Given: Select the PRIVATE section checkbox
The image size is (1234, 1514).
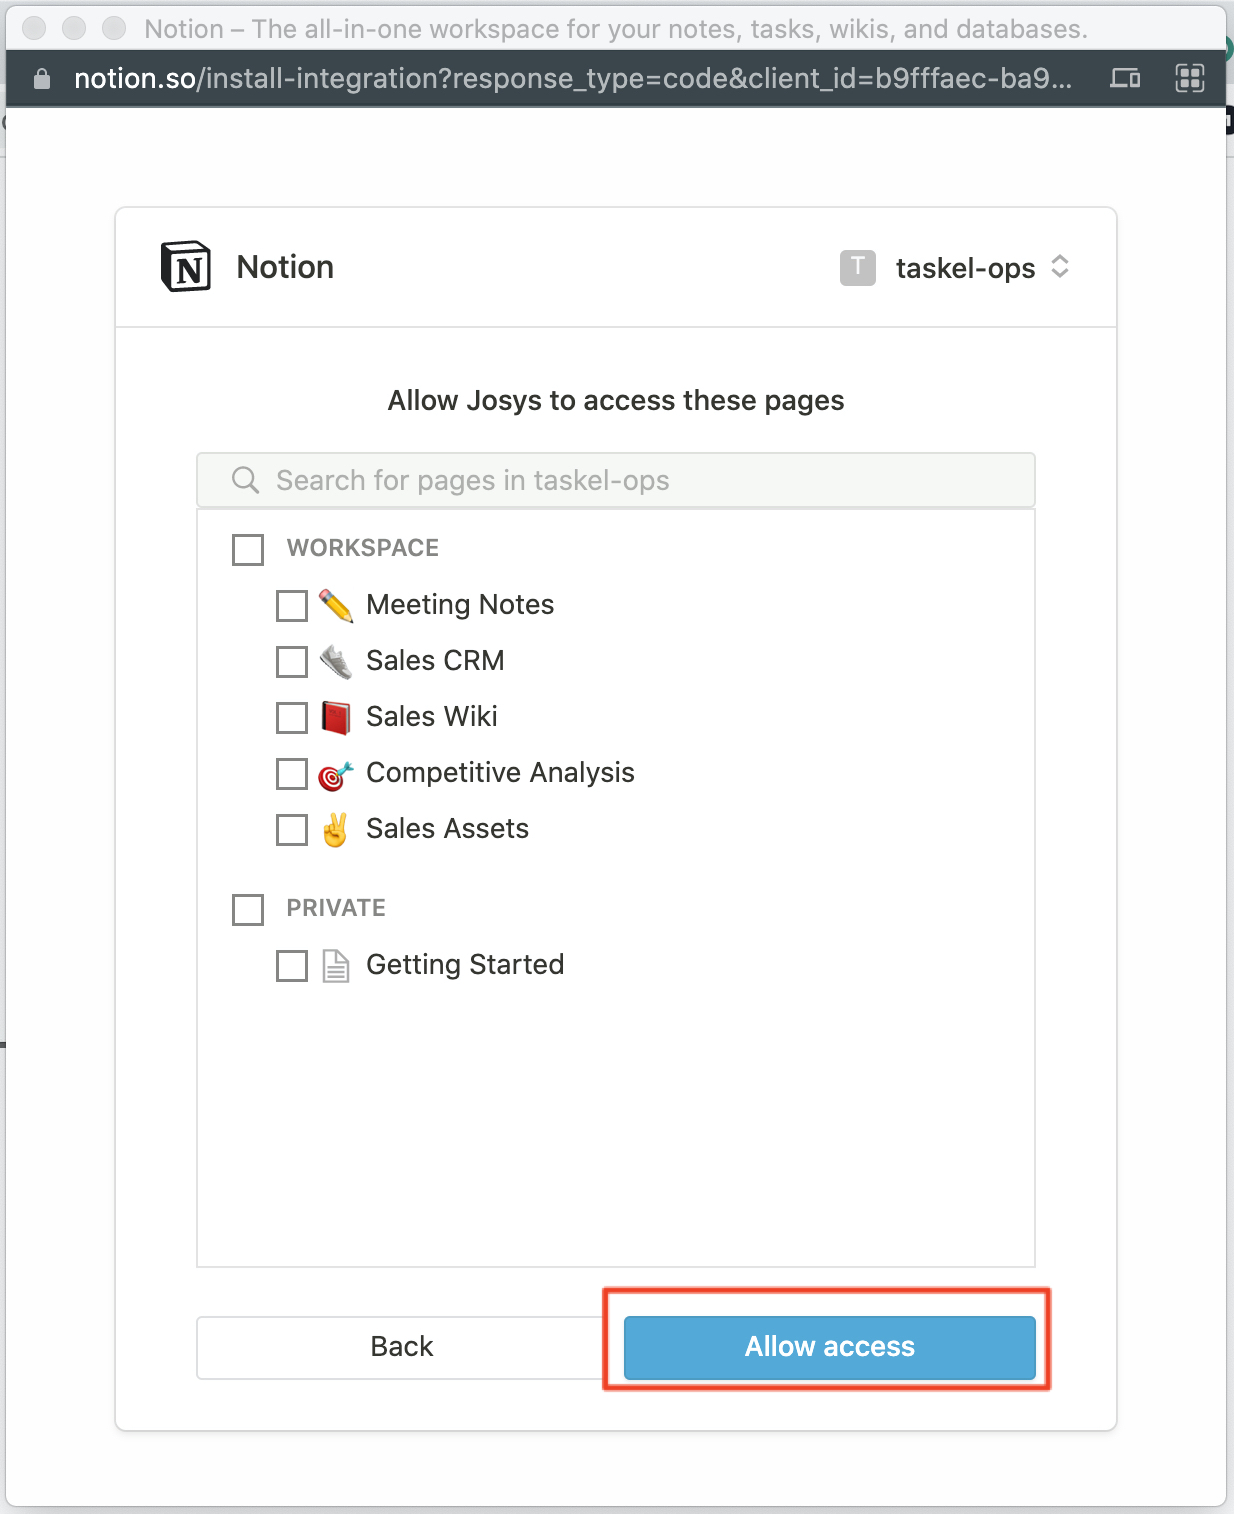Looking at the screenshot, I should (248, 909).
